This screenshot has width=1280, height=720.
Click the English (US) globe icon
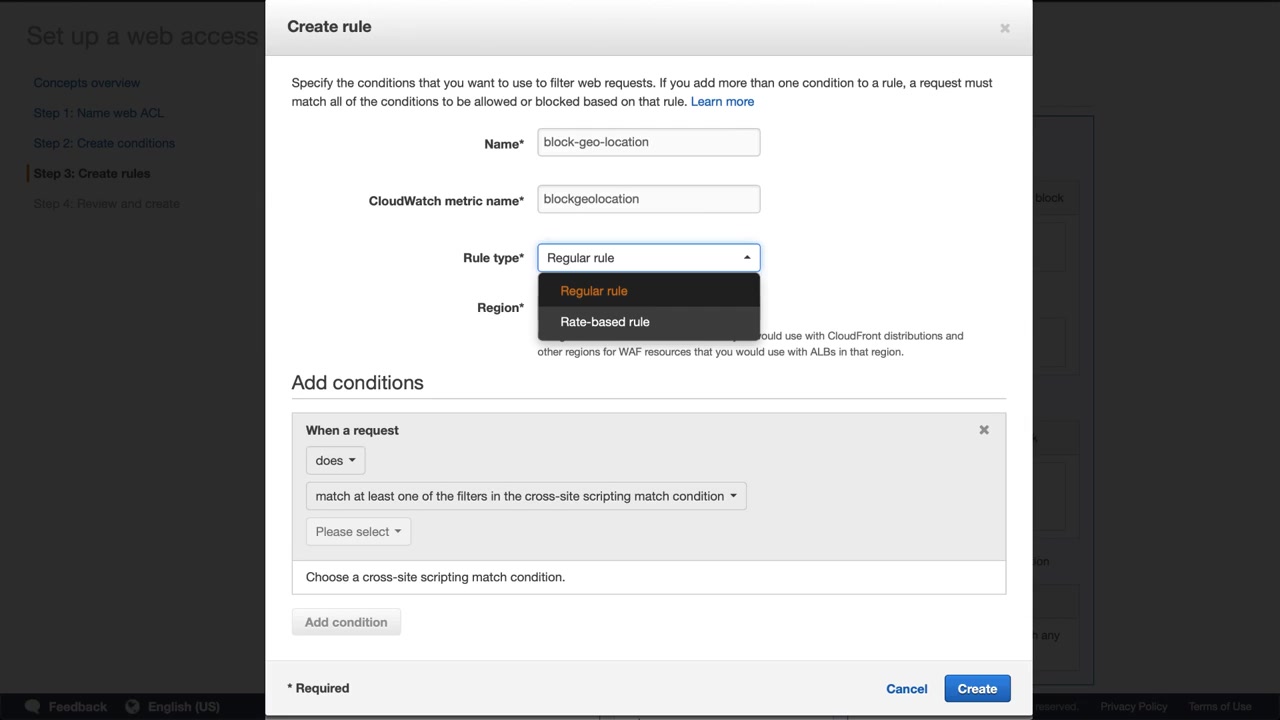(x=133, y=706)
